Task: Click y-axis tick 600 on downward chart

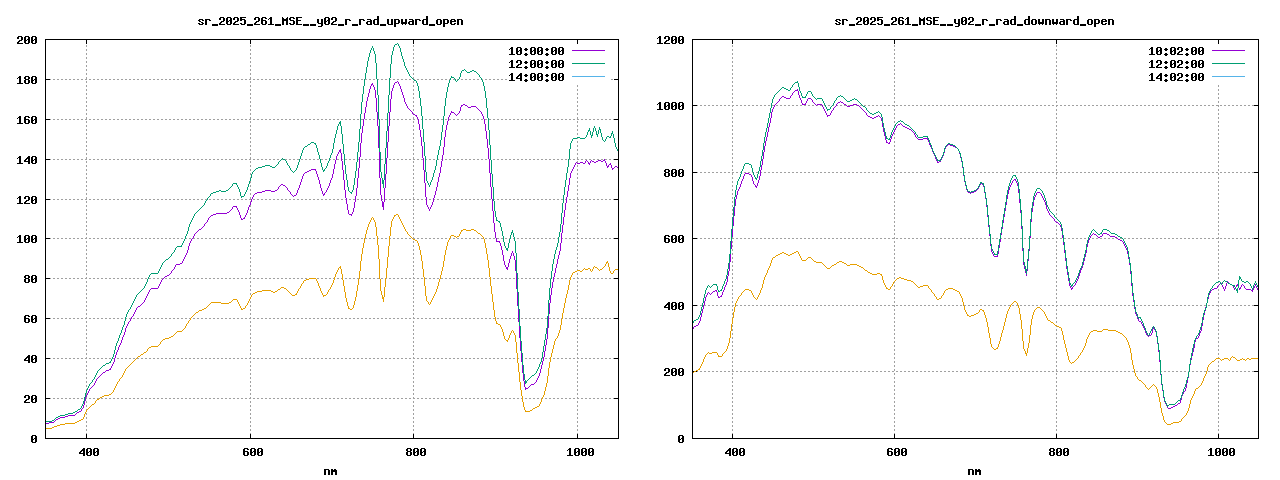Action: 673,239
